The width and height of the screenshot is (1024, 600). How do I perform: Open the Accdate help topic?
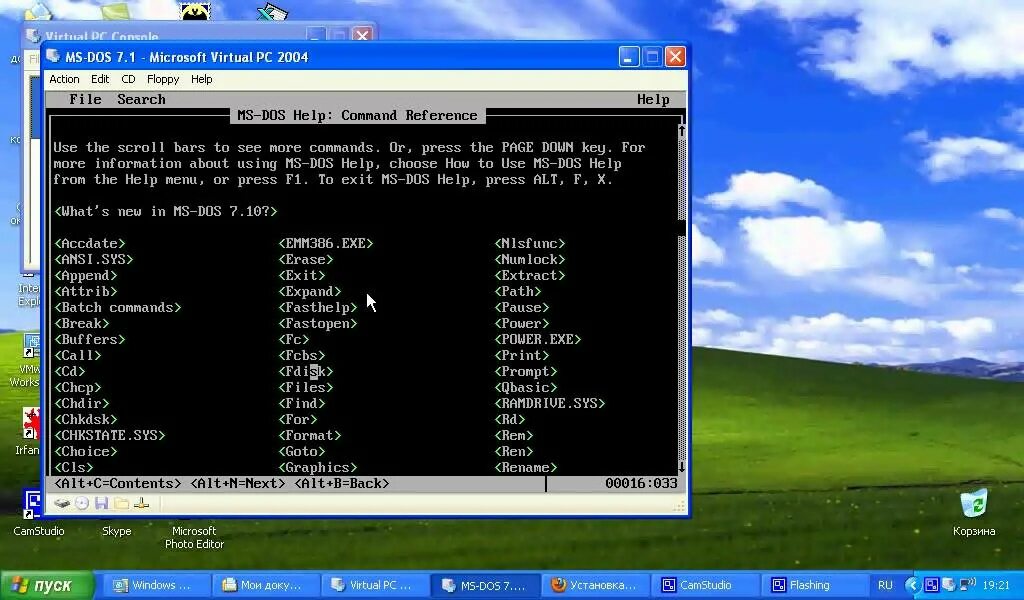pyautogui.click(x=89, y=243)
